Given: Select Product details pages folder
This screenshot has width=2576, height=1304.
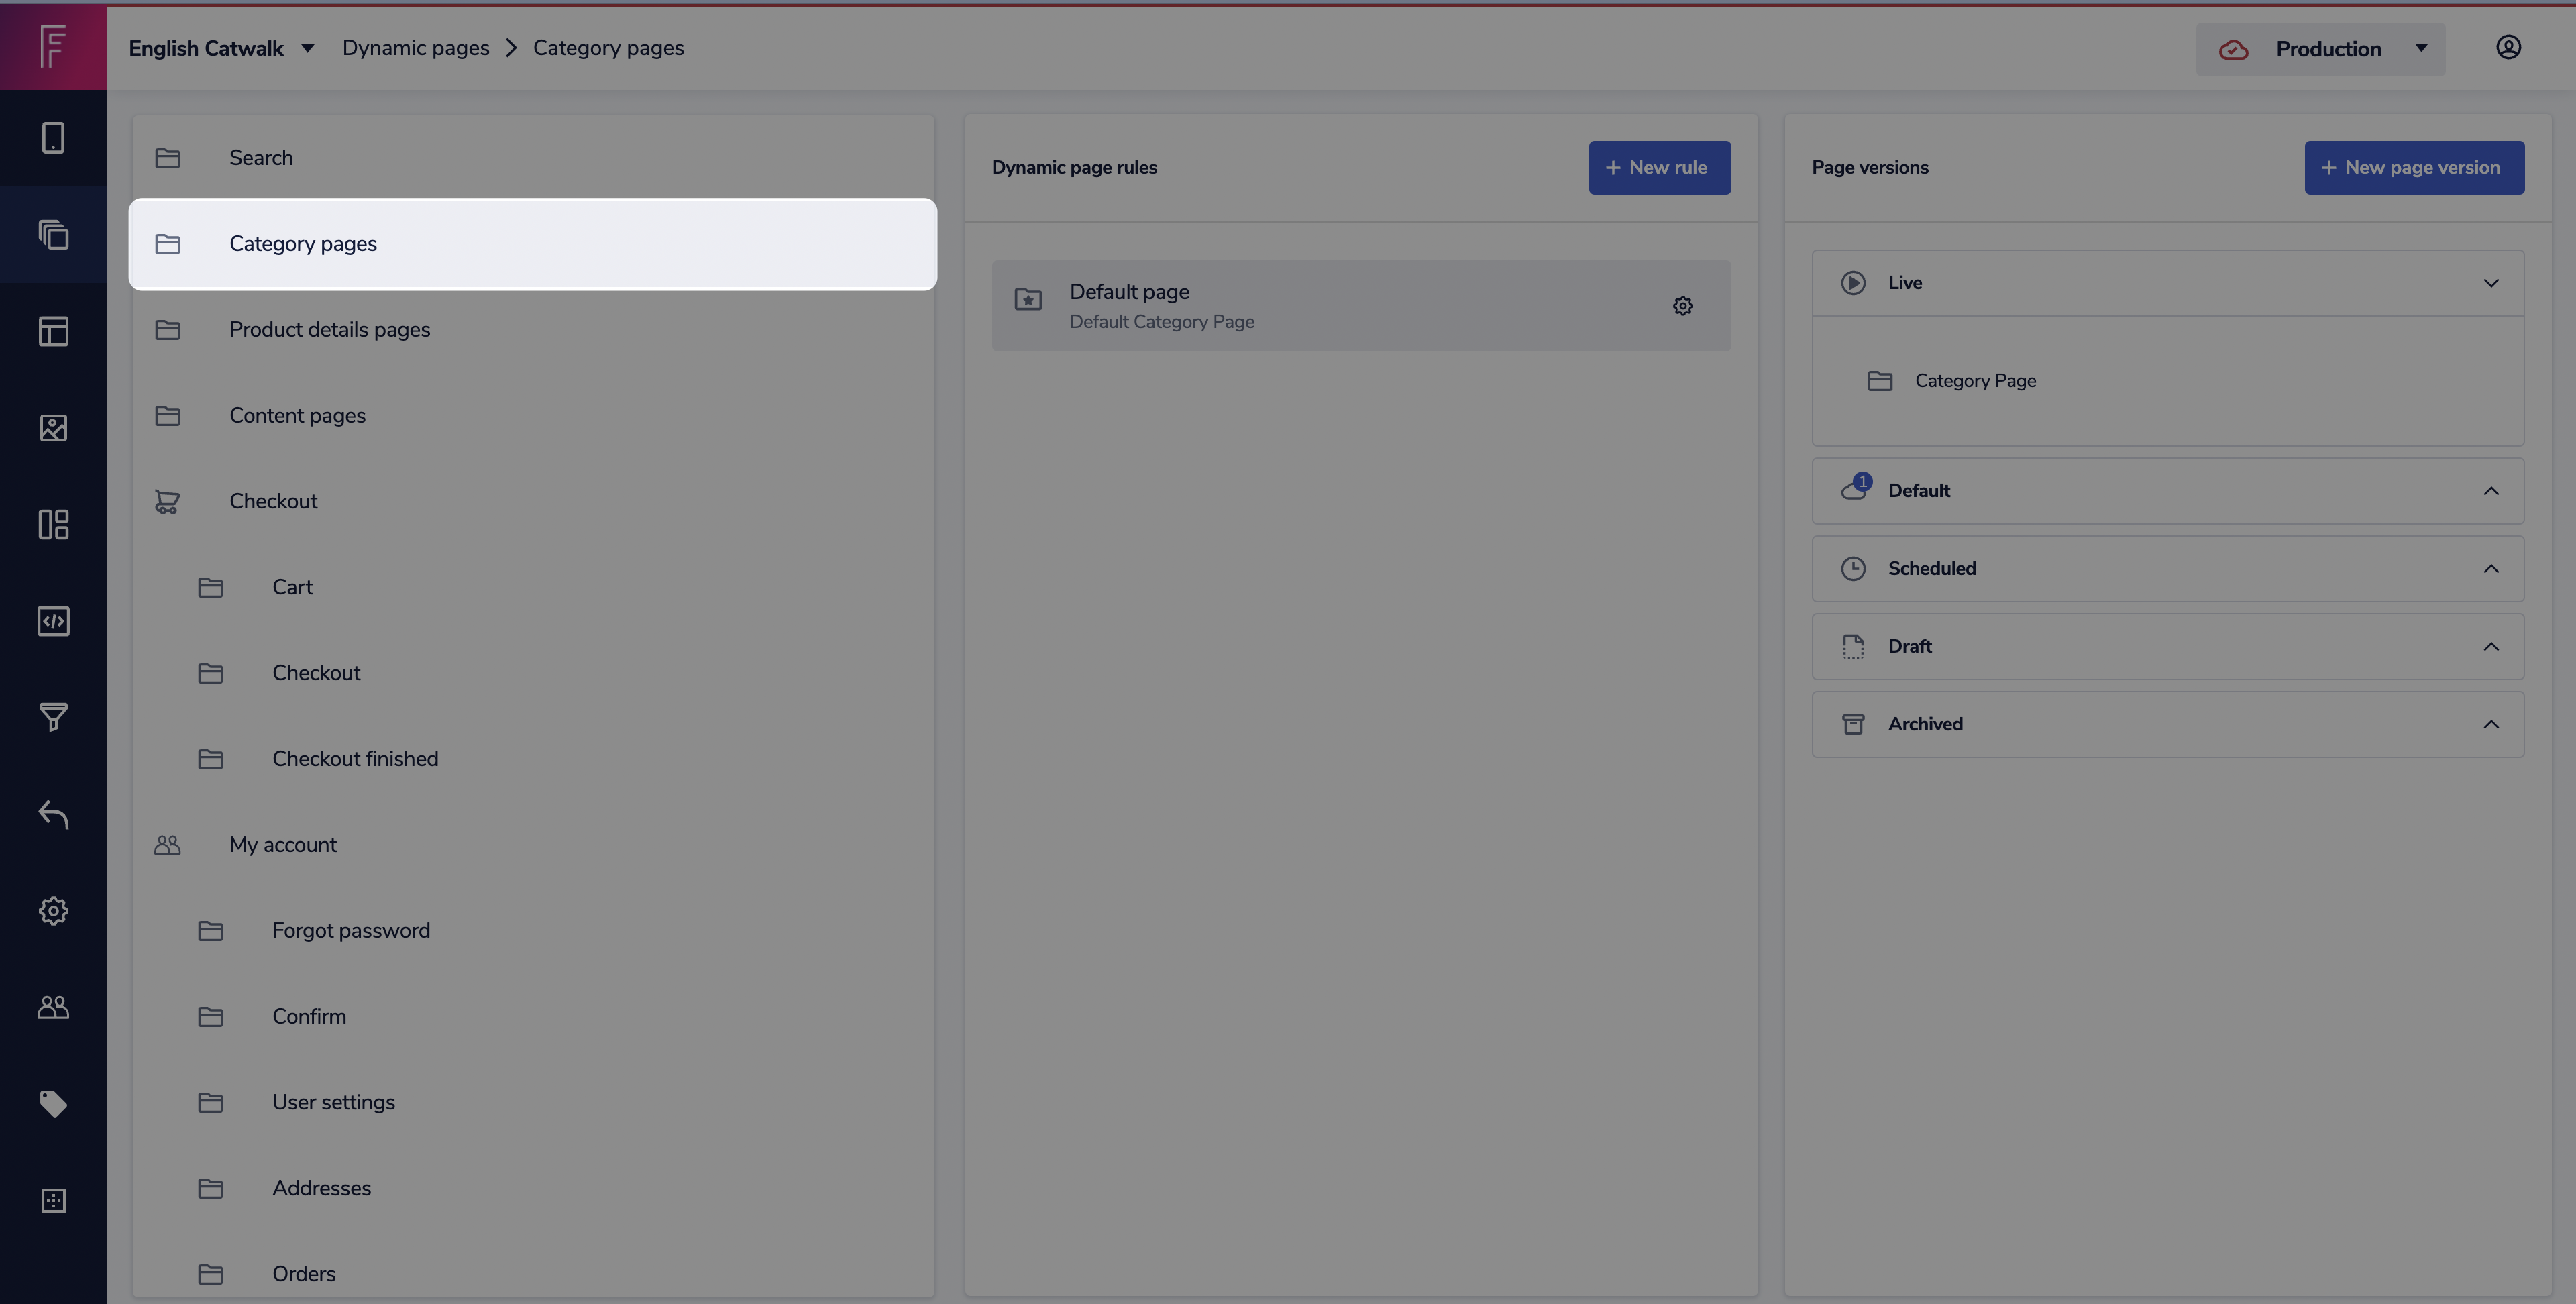Looking at the screenshot, I should (329, 329).
